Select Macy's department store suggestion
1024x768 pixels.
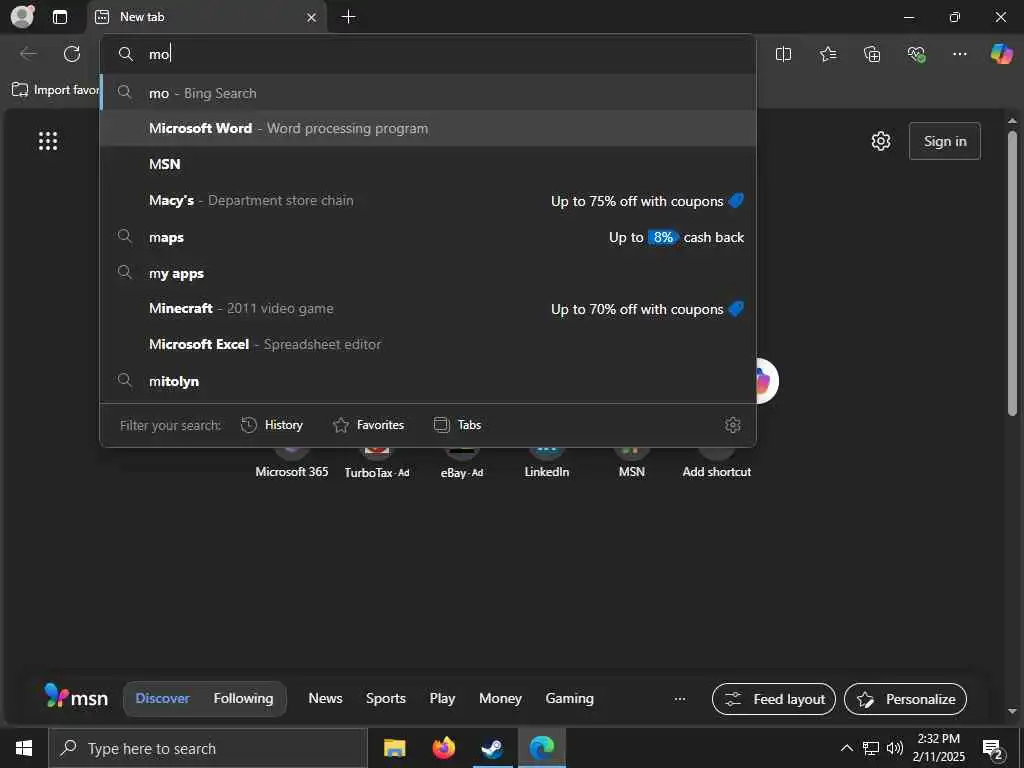(x=428, y=200)
